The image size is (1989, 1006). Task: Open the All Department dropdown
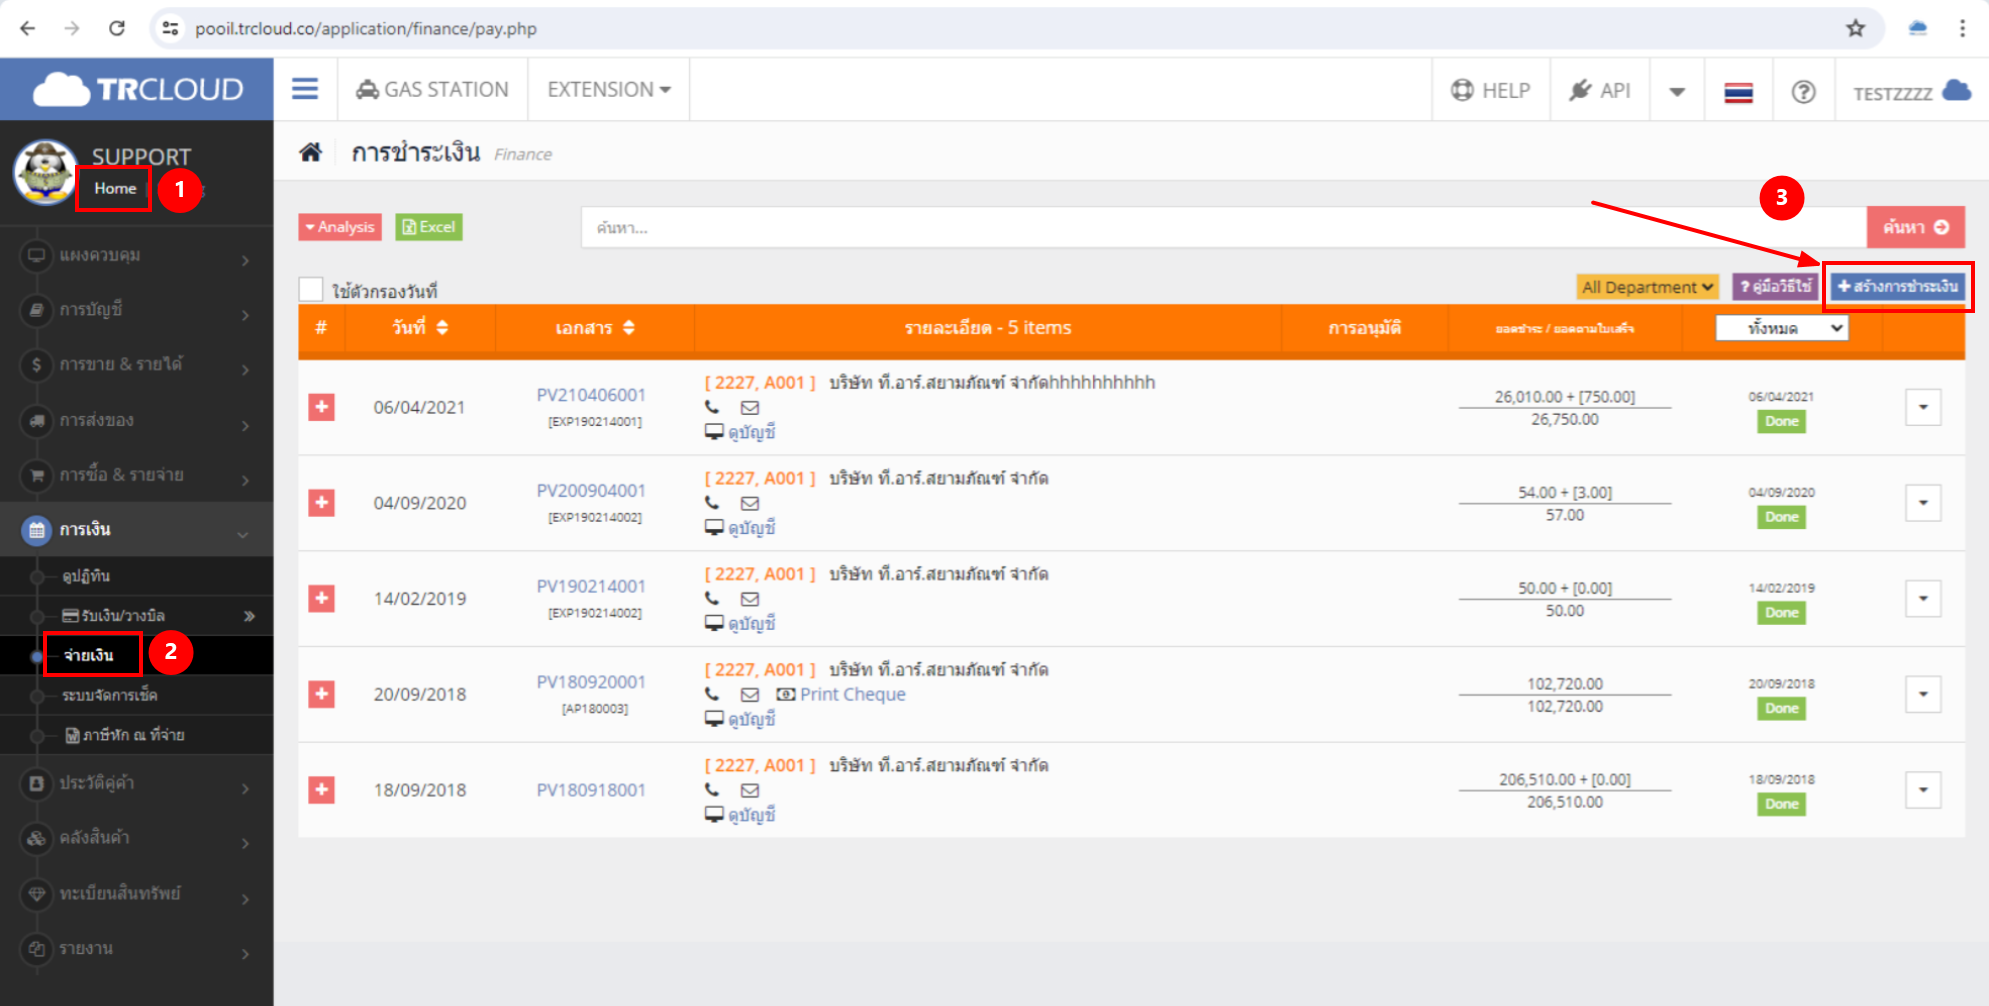(1647, 287)
